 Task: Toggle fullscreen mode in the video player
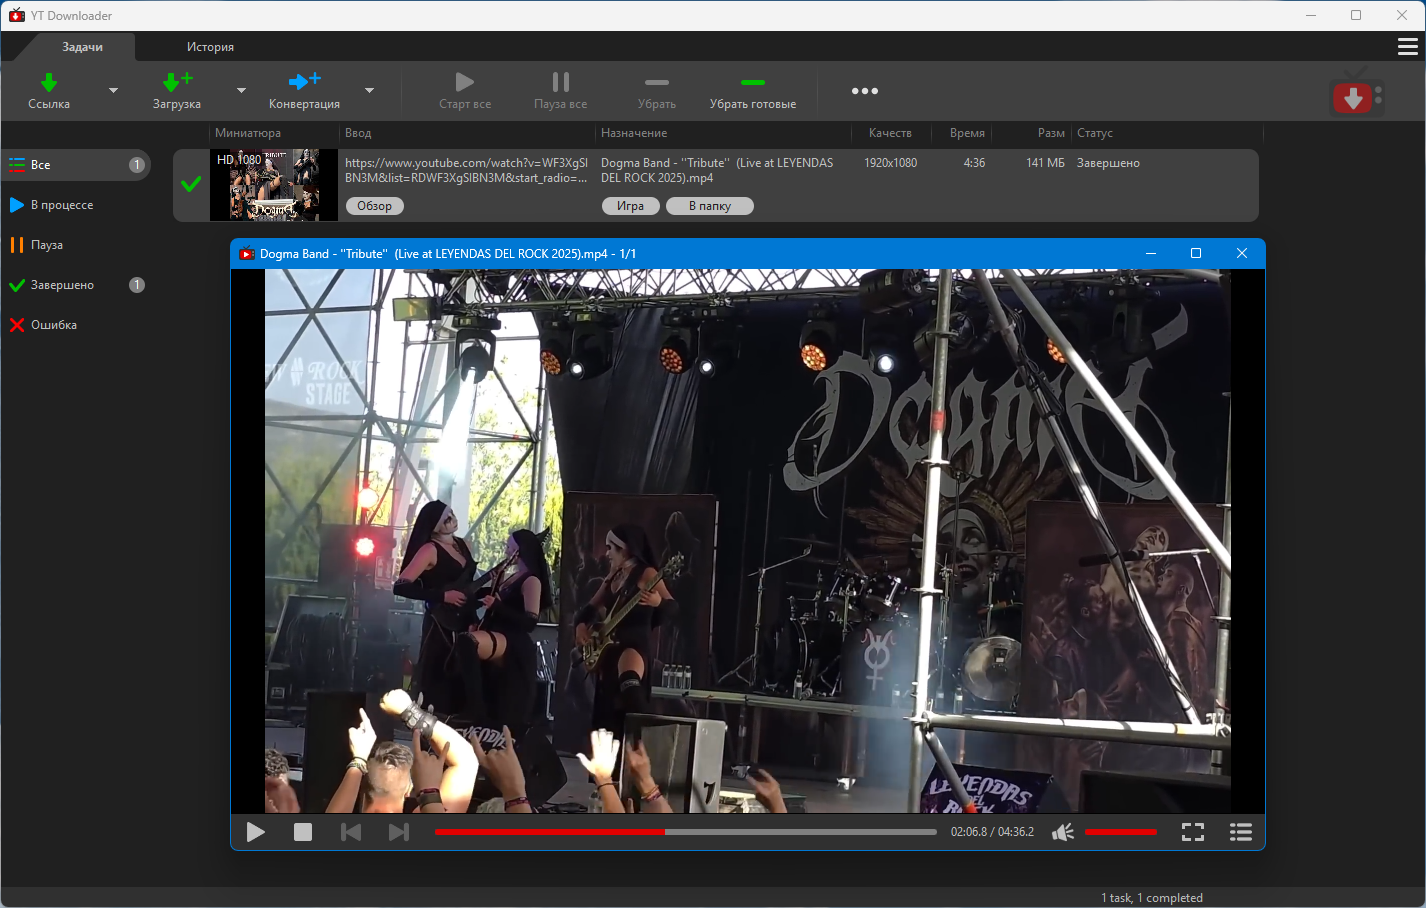click(1193, 832)
